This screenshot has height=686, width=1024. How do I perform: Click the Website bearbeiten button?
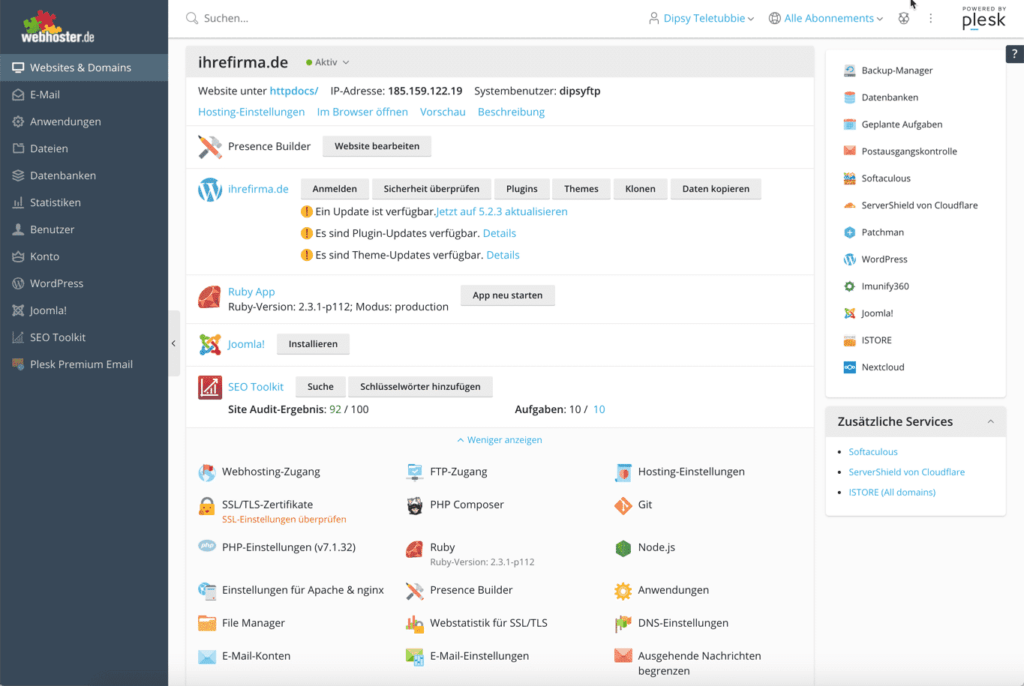377,146
